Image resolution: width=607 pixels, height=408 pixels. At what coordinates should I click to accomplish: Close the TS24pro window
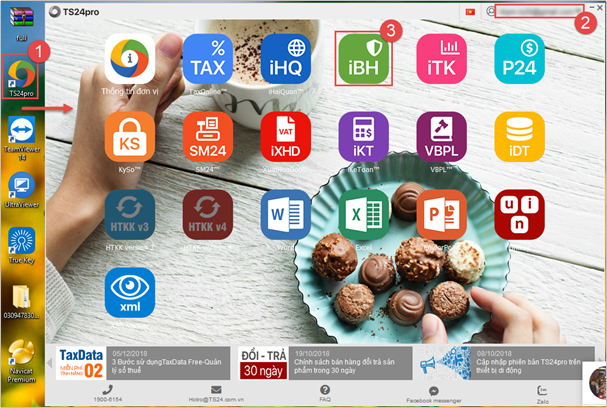coord(600,8)
